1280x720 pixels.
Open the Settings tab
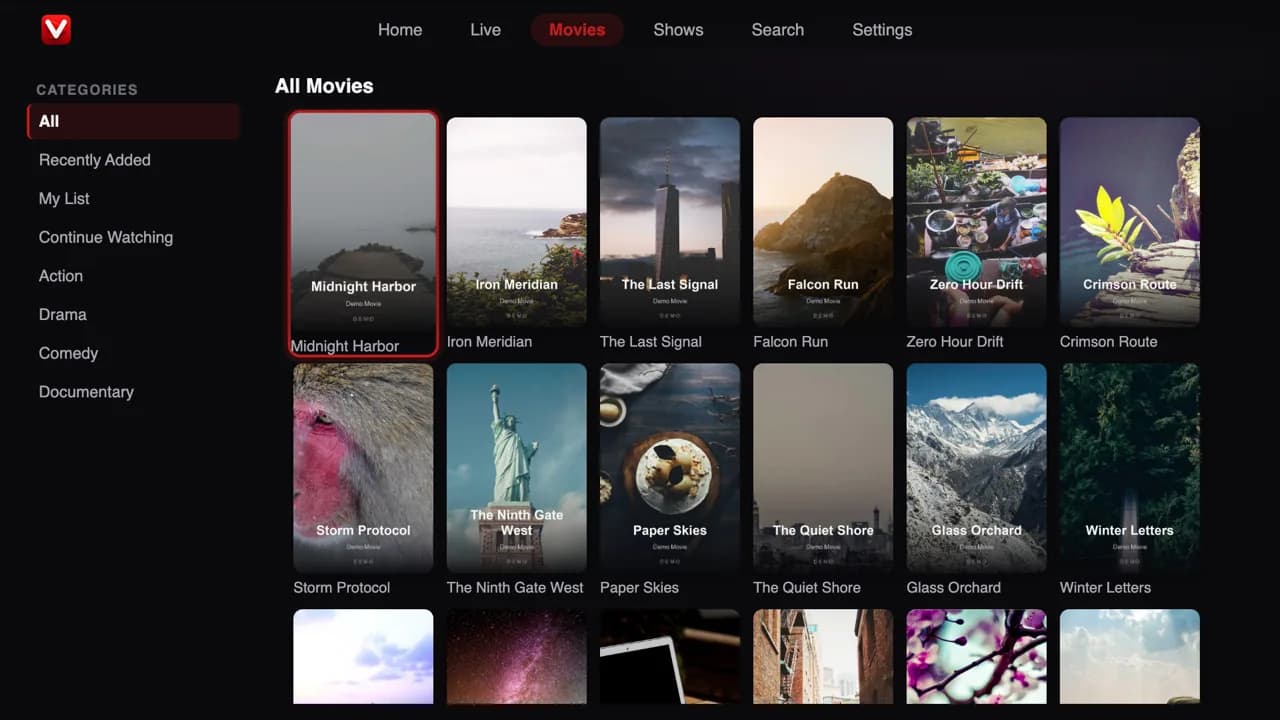click(882, 30)
